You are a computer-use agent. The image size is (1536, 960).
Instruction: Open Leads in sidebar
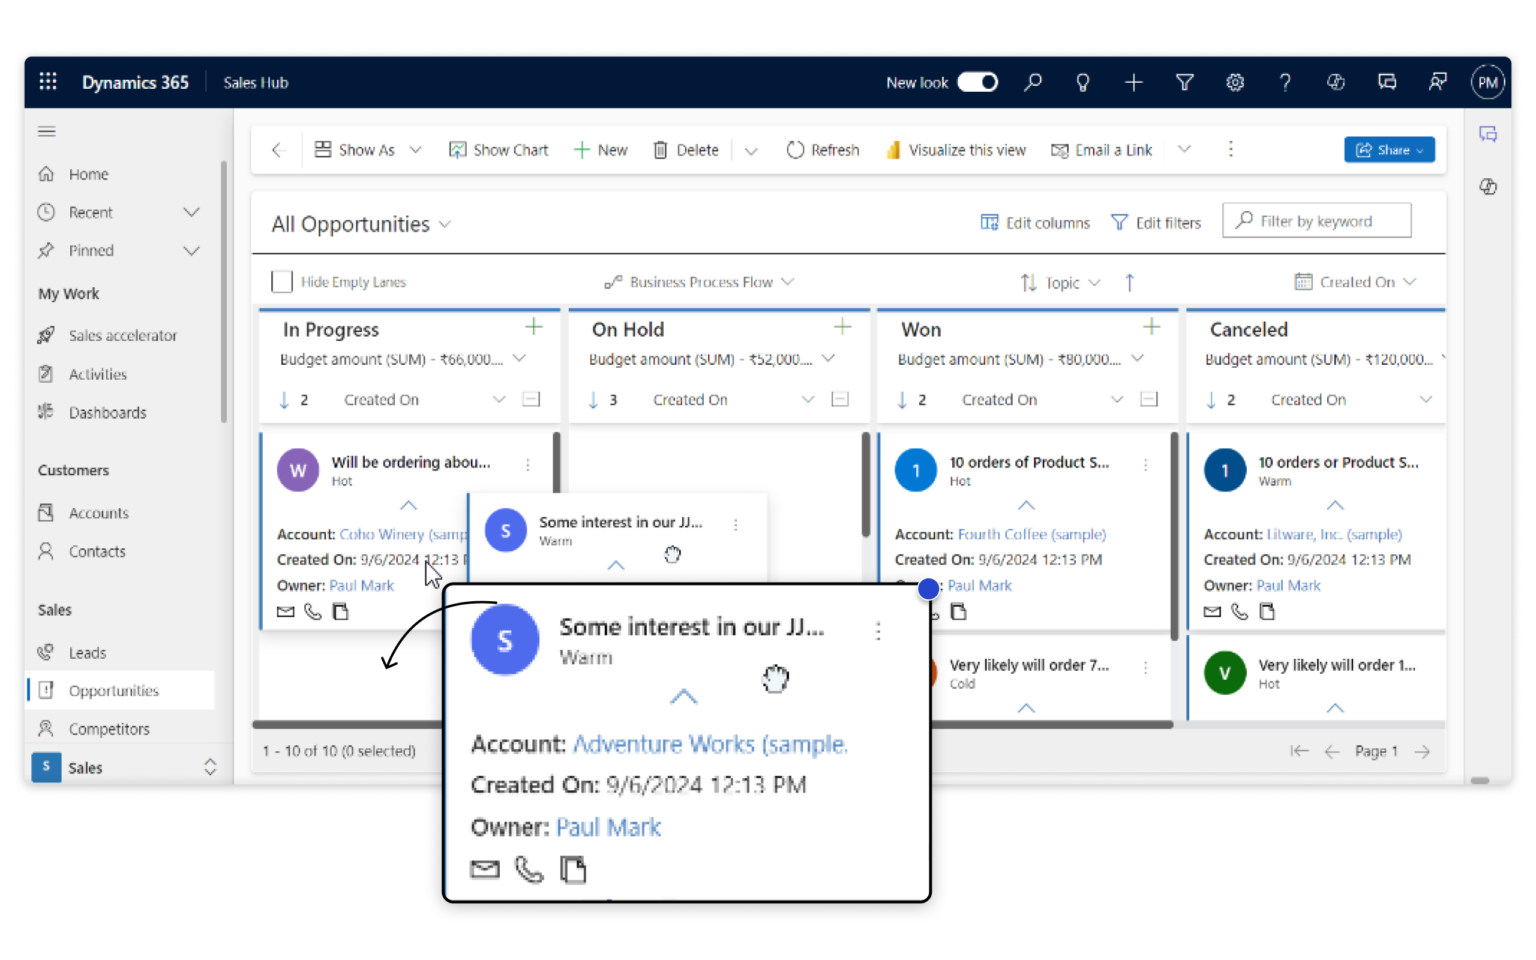(87, 653)
